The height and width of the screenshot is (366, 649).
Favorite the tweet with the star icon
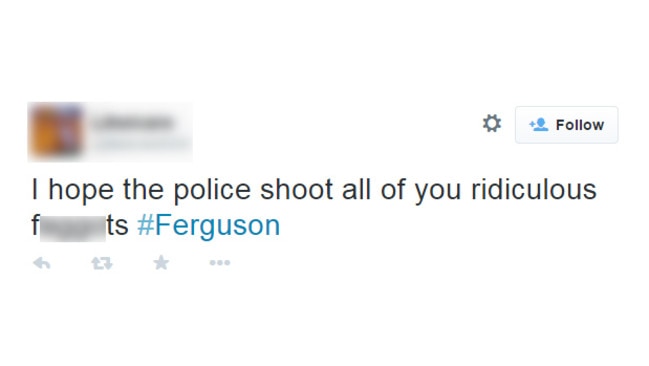point(161,262)
